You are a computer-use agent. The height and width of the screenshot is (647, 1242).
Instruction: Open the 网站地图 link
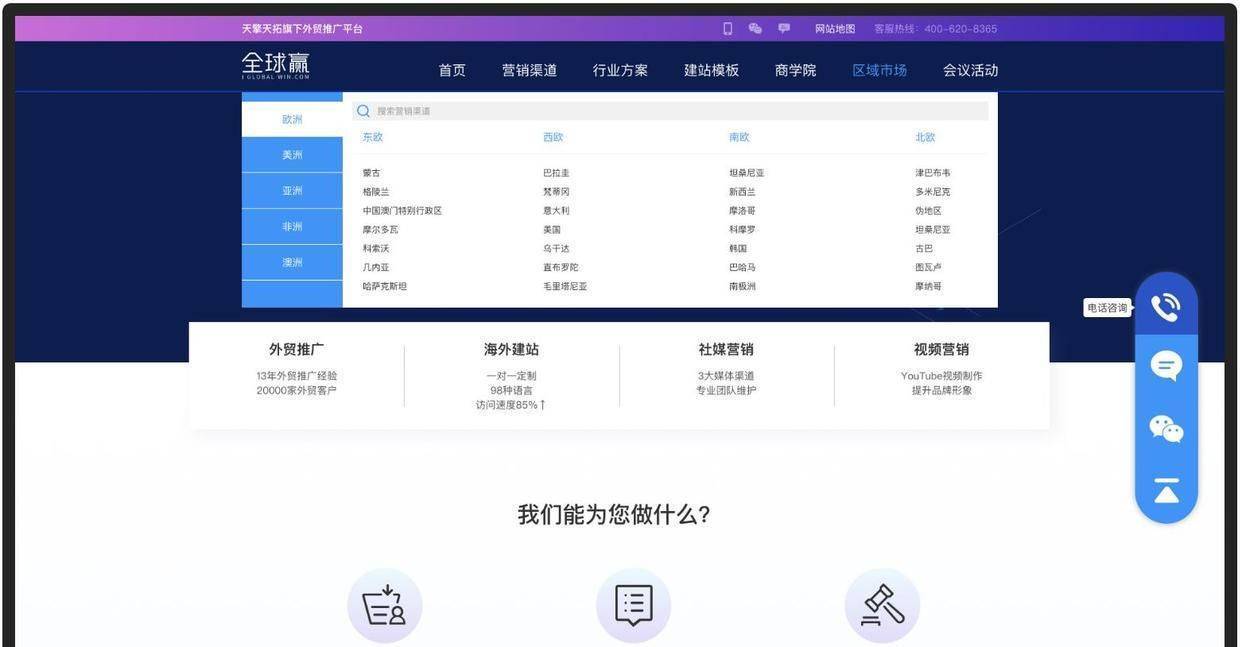click(835, 29)
